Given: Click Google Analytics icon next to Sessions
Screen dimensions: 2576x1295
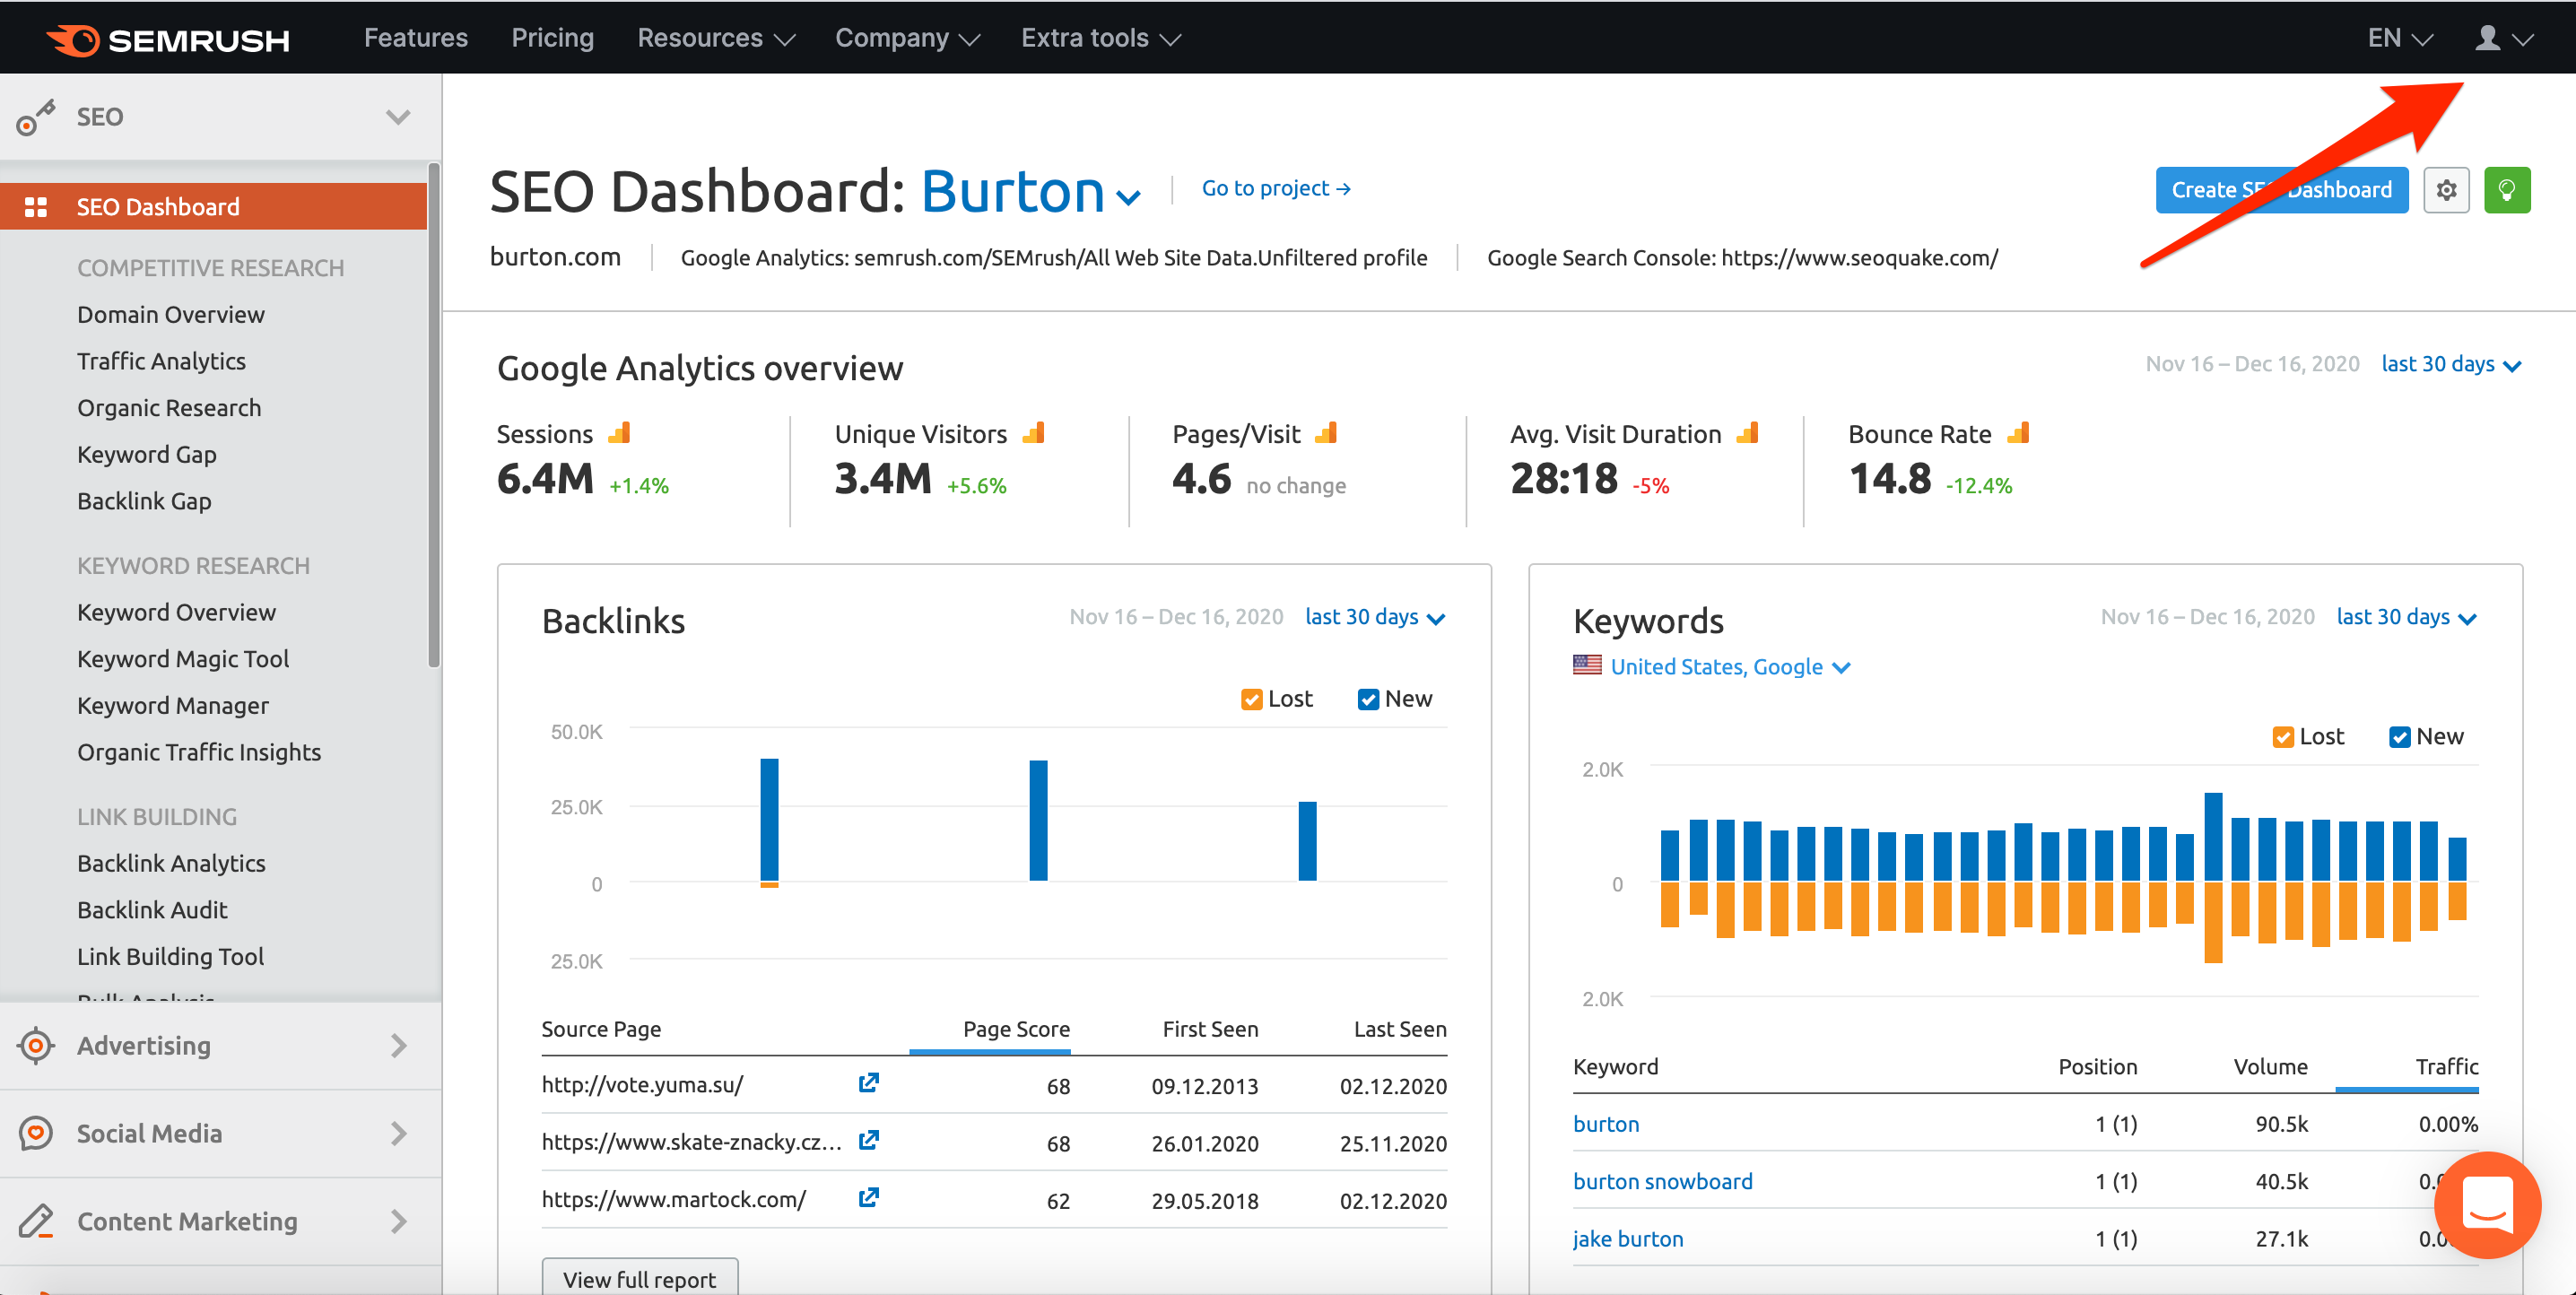Looking at the screenshot, I should tap(619, 432).
